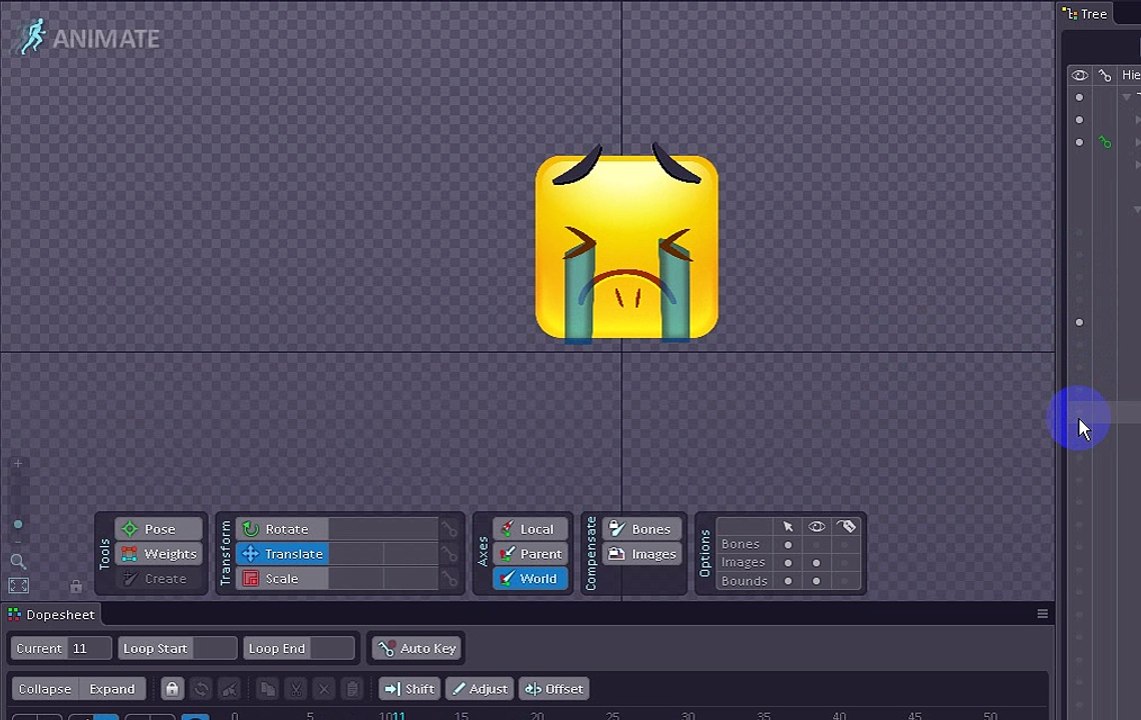This screenshot has height=720, width=1141.
Task: Turn on Bones compensation
Action: coord(641,529)
